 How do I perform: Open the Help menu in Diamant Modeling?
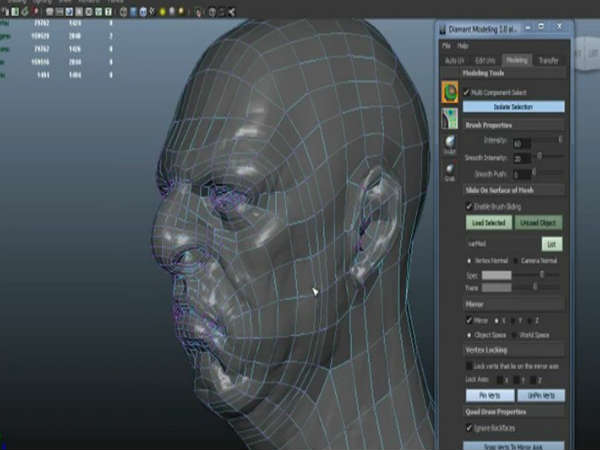[x=463, y=46]
